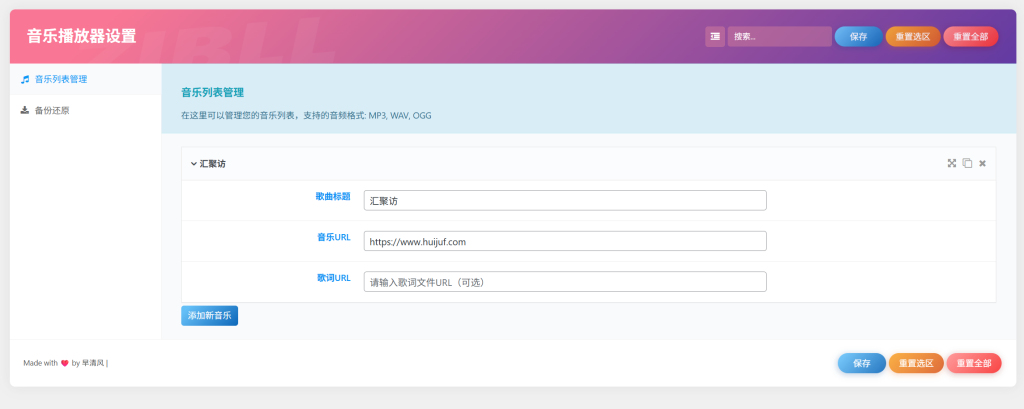Click the 歌词URL label
The height and width of the screenshot is (409, 1024).
coord(334,278)
